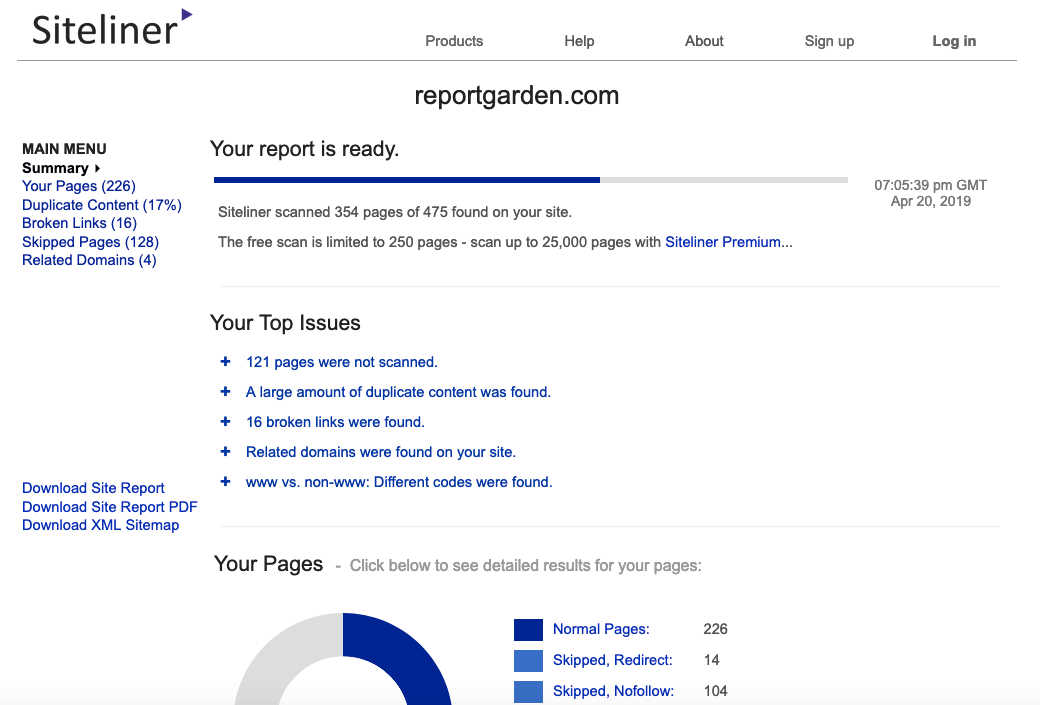Expand the related domains issue plus icon
This screenshot has height=705, width=1040.
pos(226,451)
